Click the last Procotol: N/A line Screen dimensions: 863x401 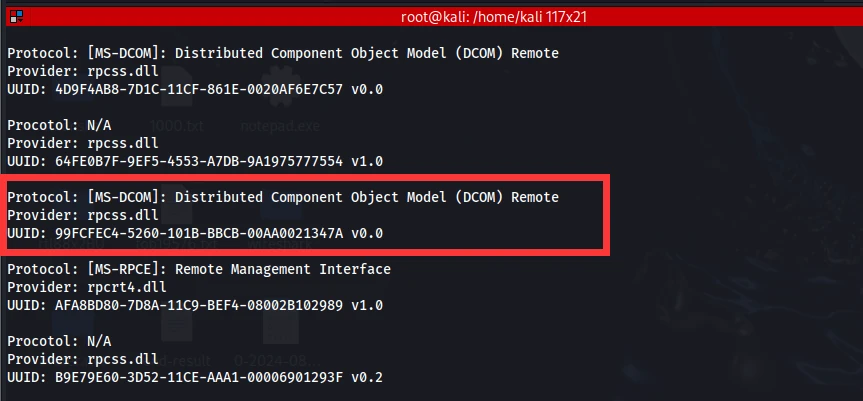(59, 341)
